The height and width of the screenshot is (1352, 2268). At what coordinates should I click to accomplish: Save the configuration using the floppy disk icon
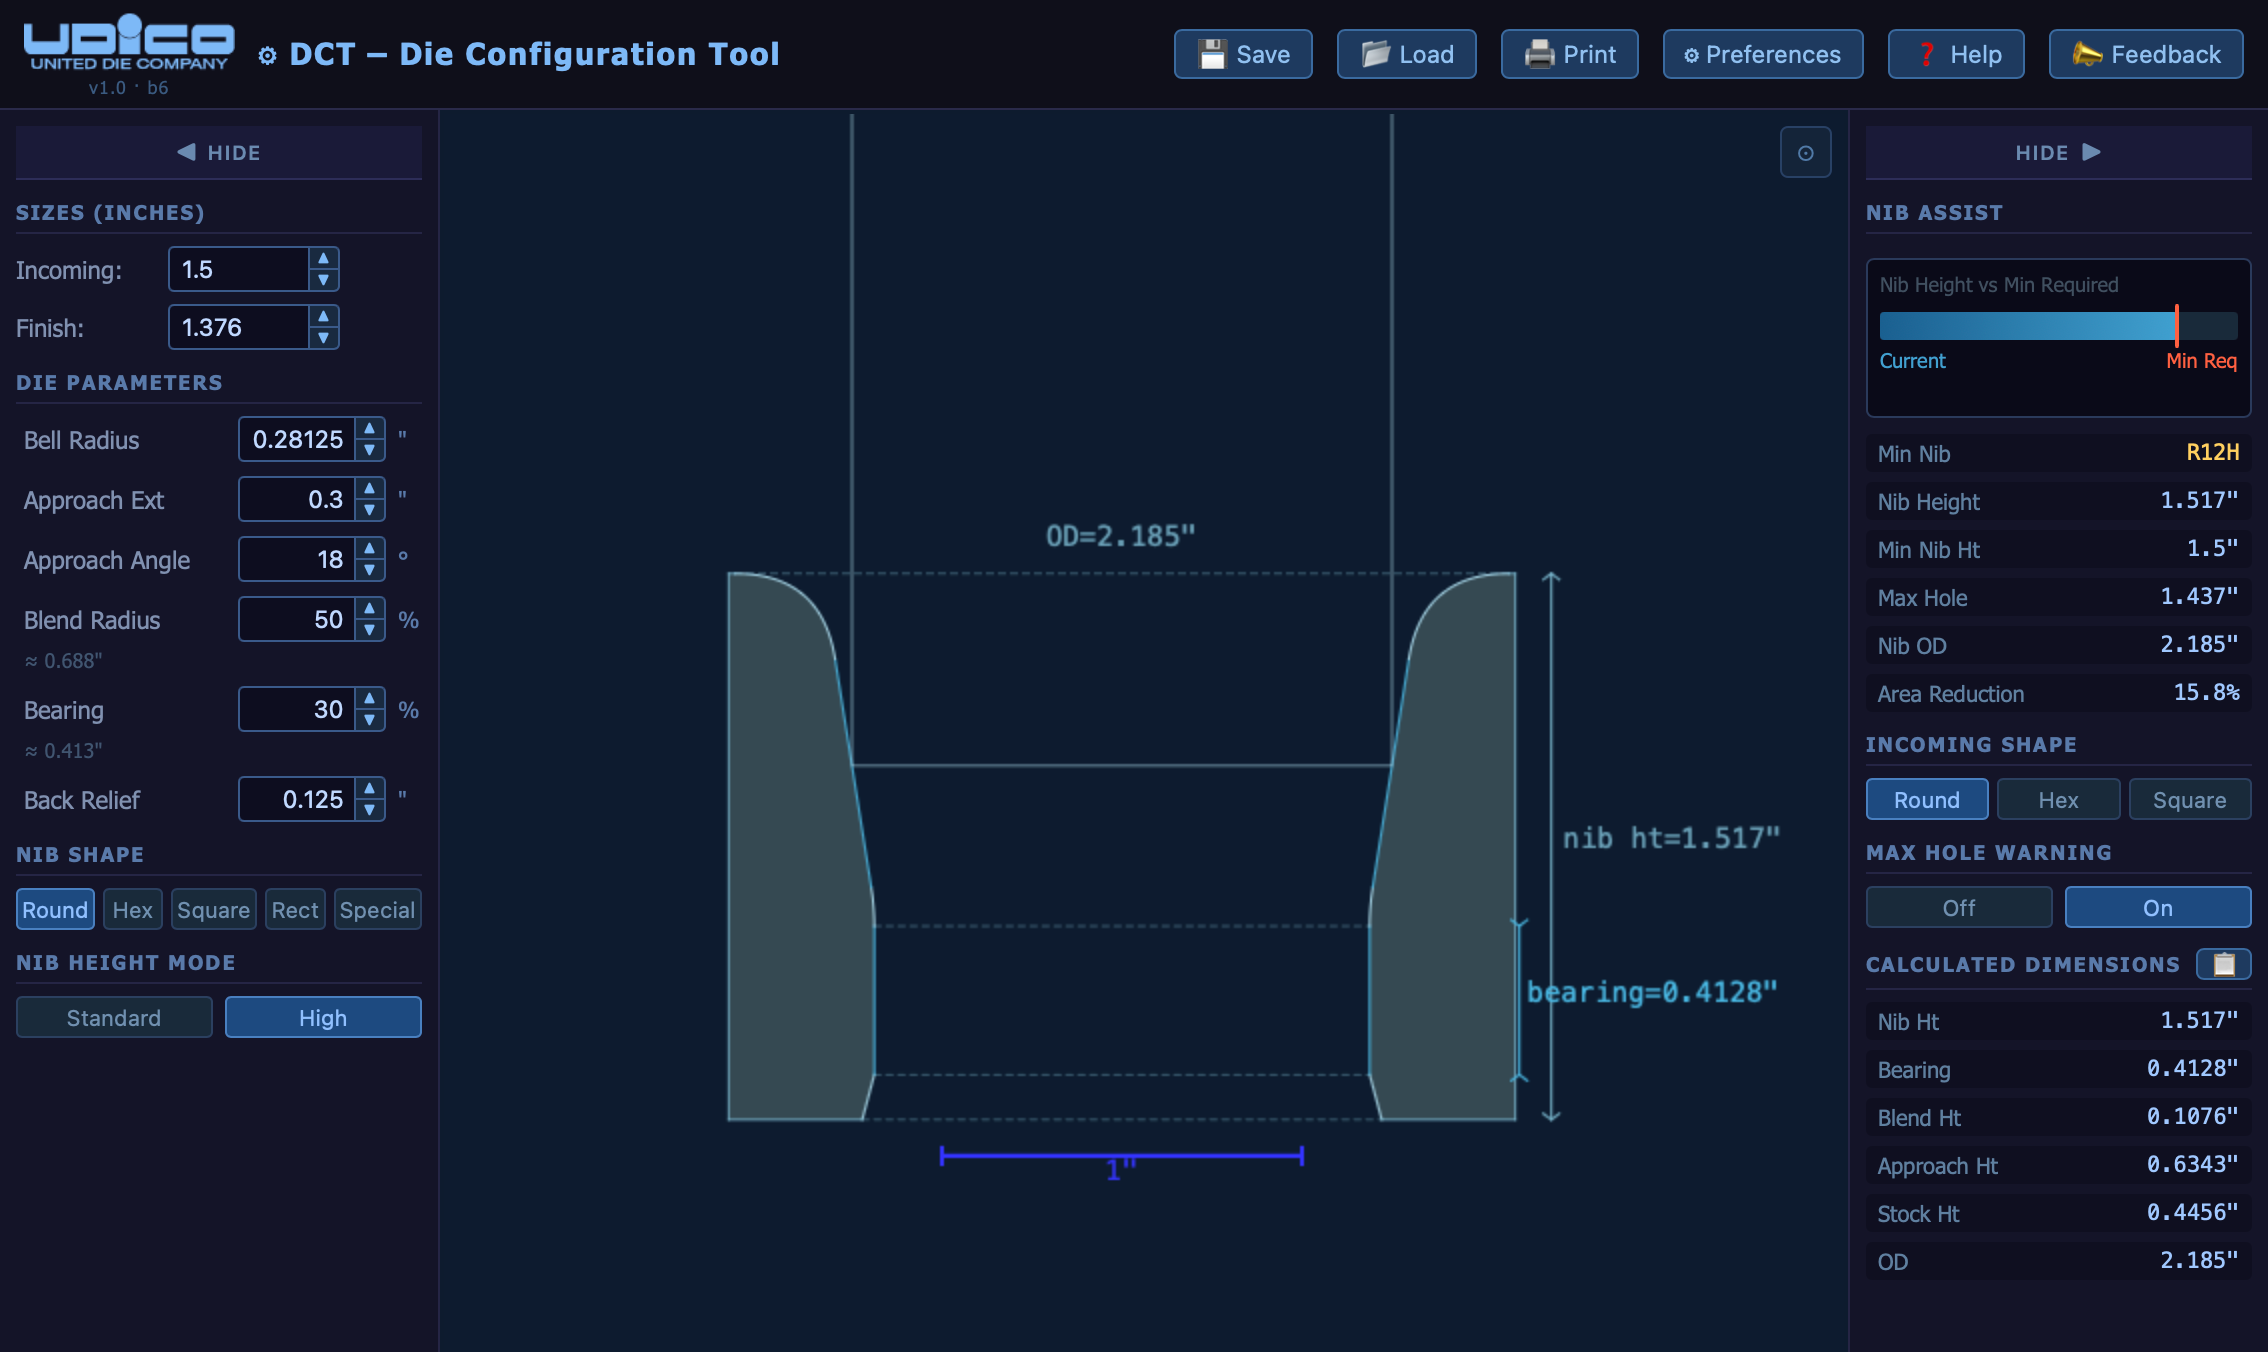(x=1212, y=53)
